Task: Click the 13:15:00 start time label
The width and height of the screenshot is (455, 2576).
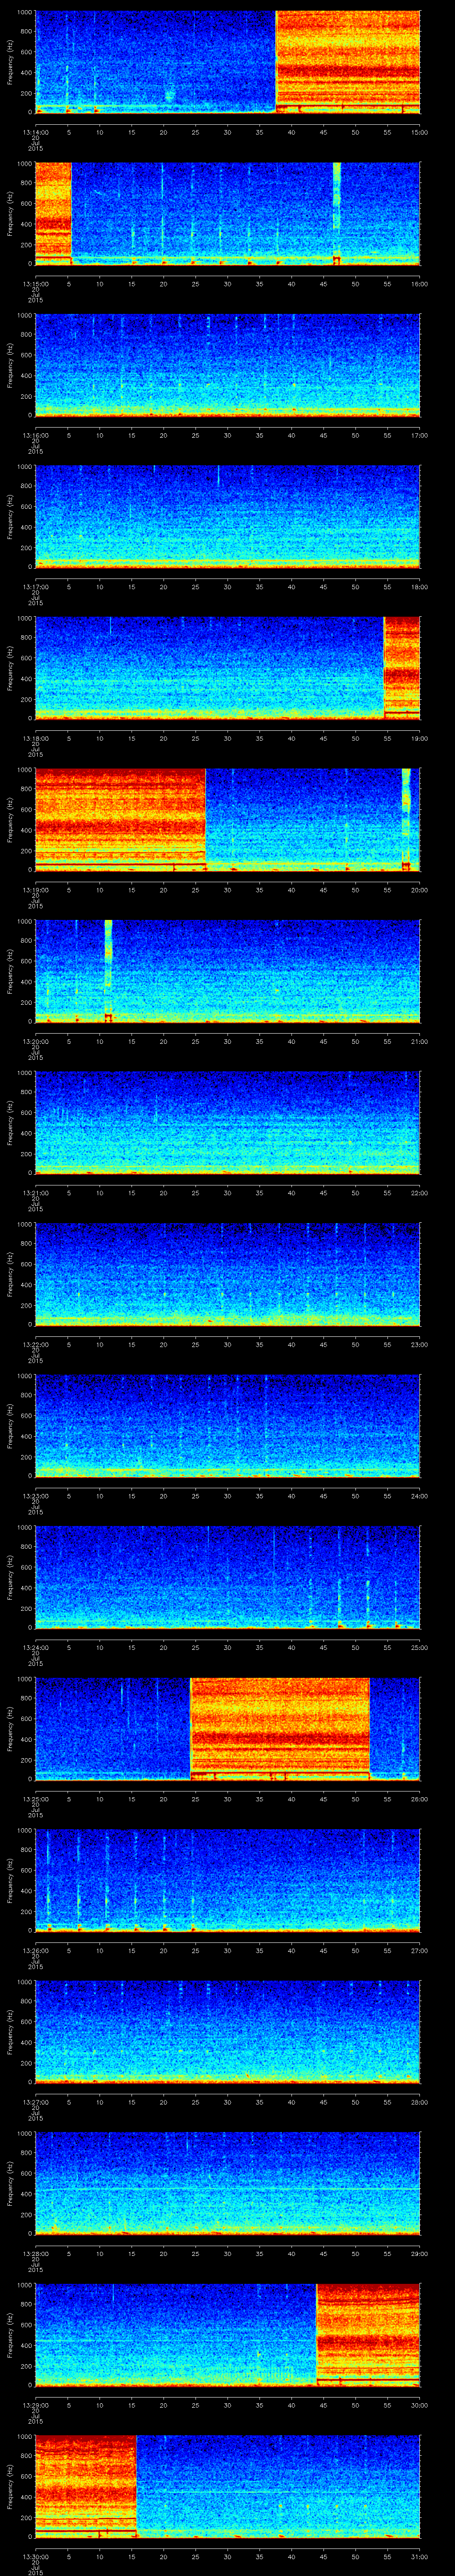Action: (35, 284)
